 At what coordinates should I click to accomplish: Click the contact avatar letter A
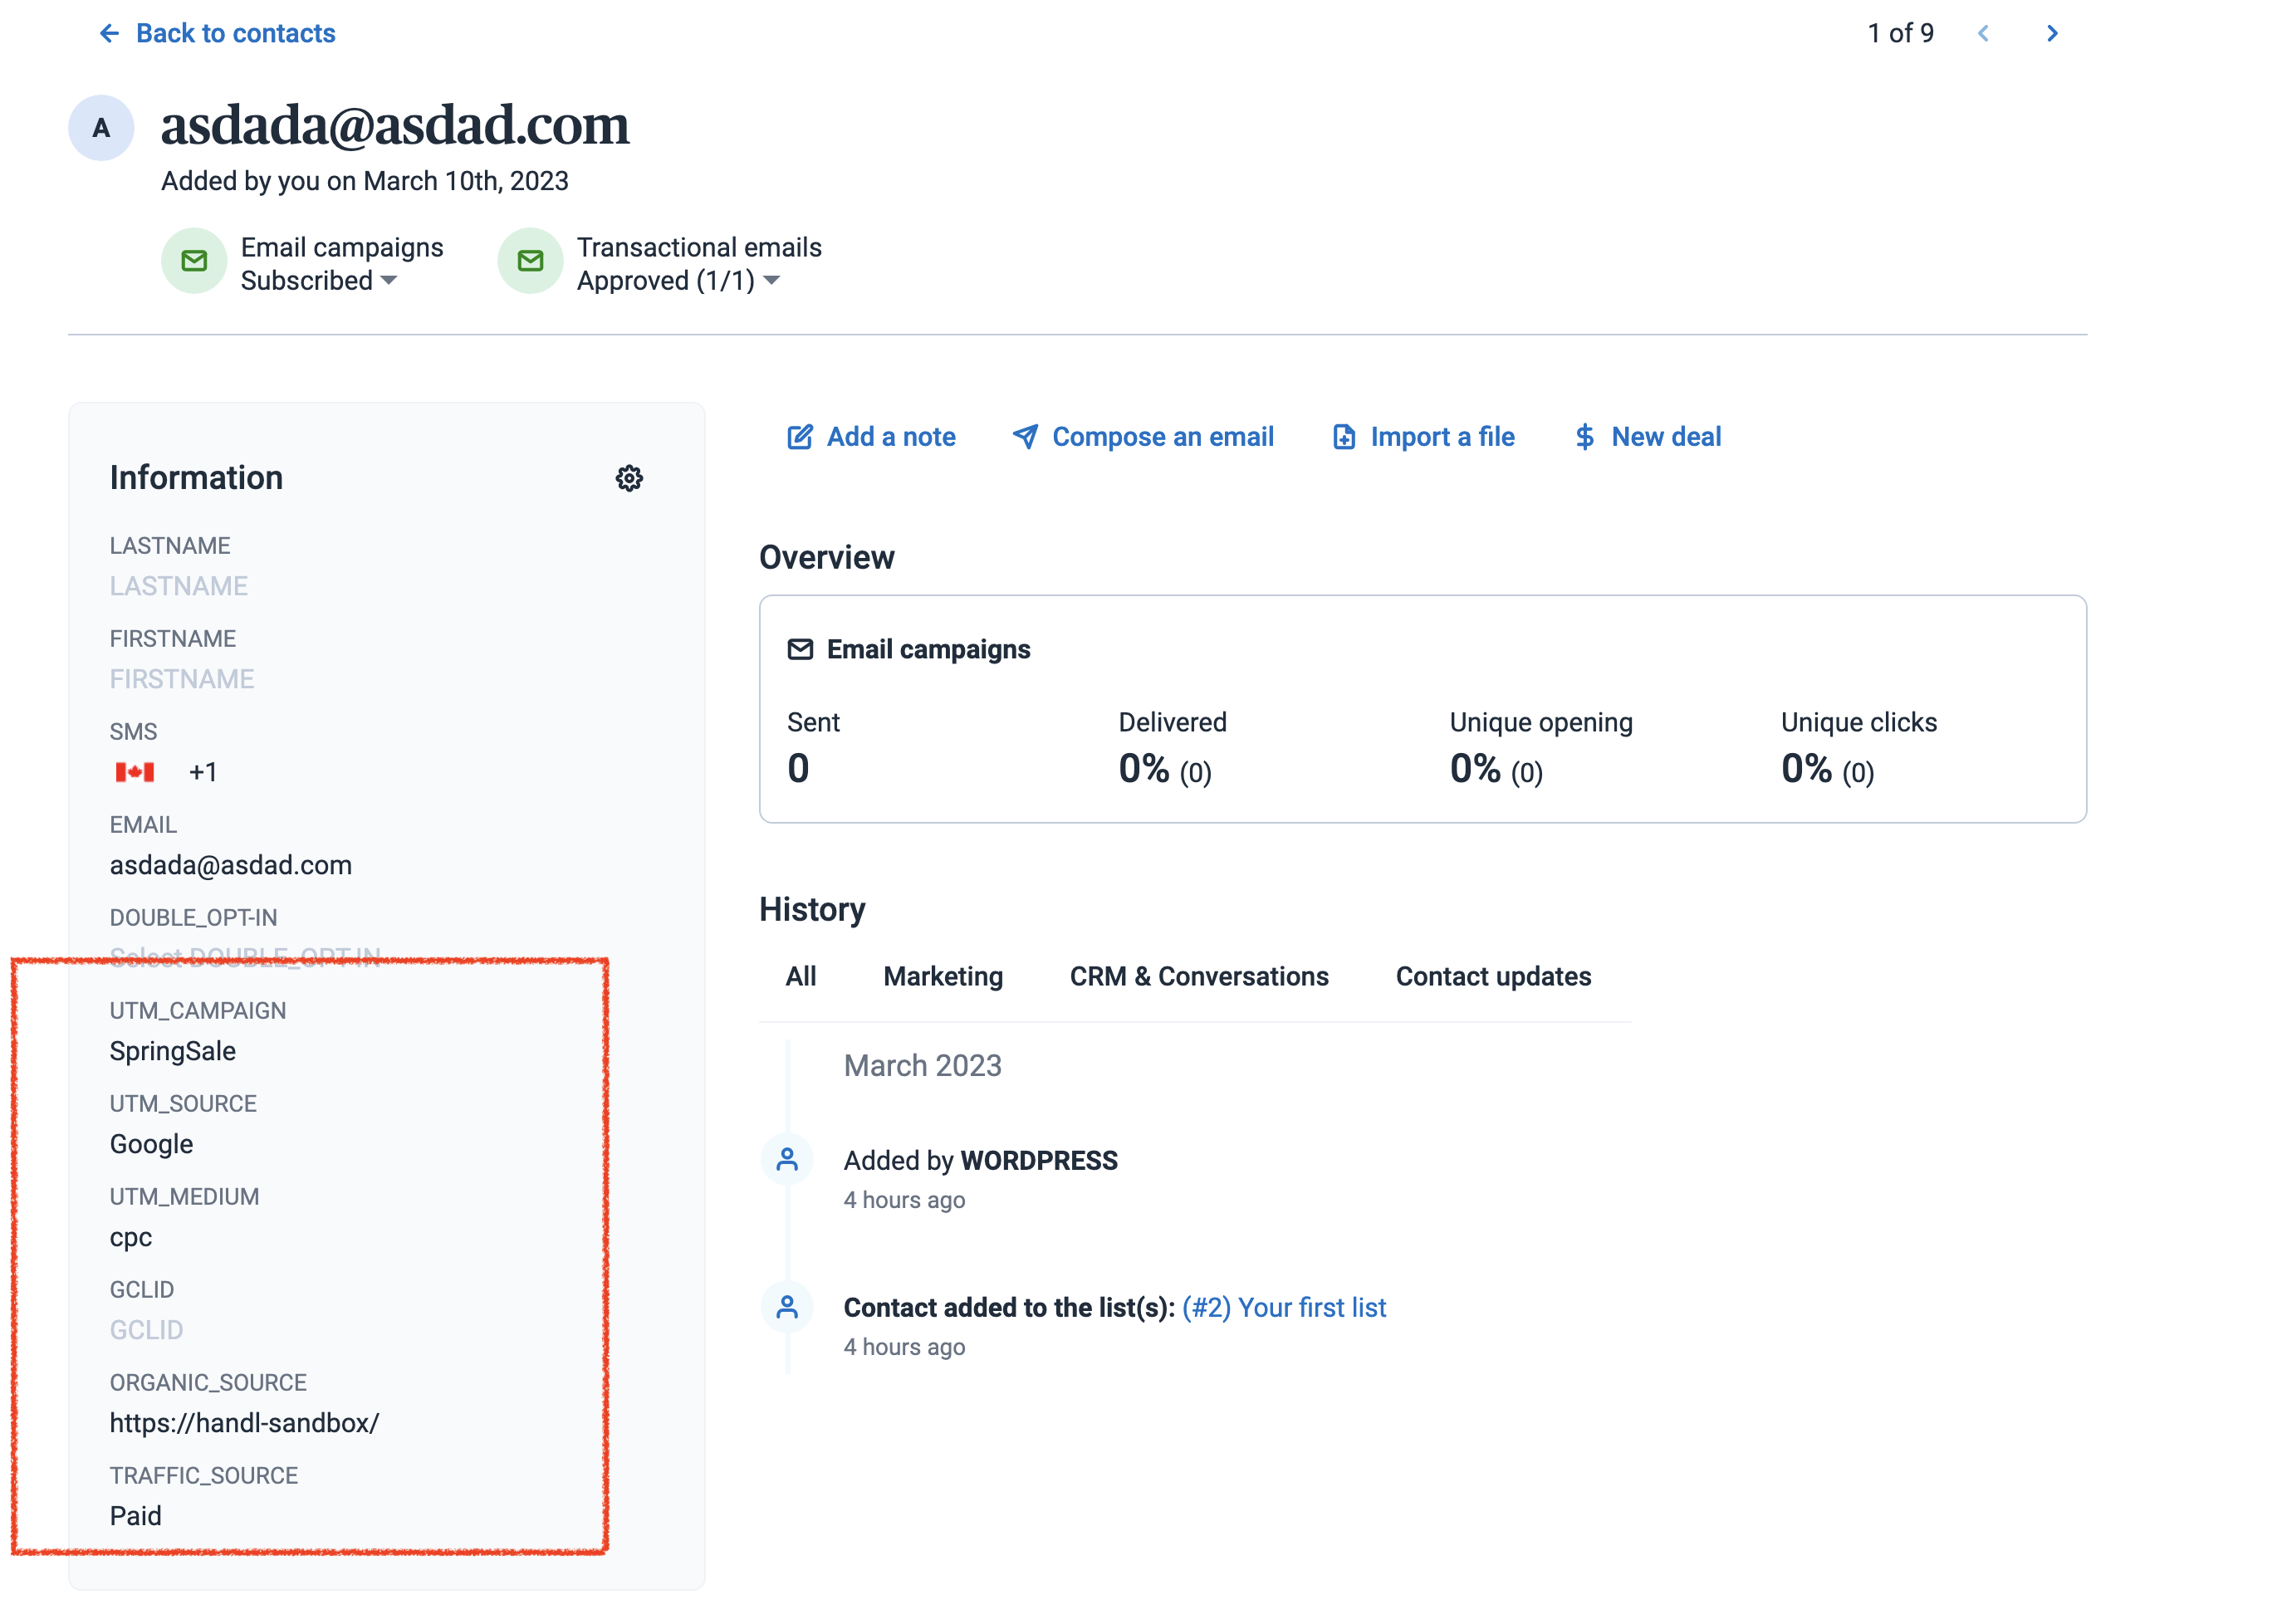101,128
